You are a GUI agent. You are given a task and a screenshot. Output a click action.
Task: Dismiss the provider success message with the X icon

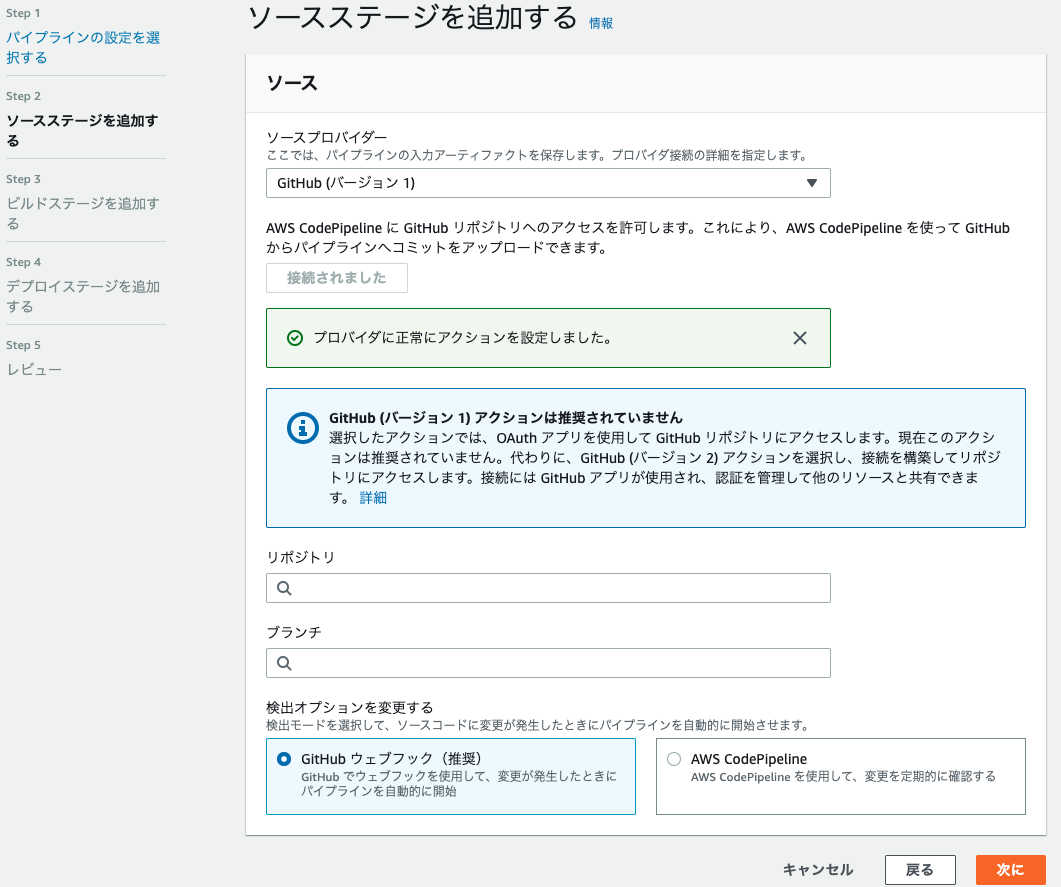click(x=799, y=338)
